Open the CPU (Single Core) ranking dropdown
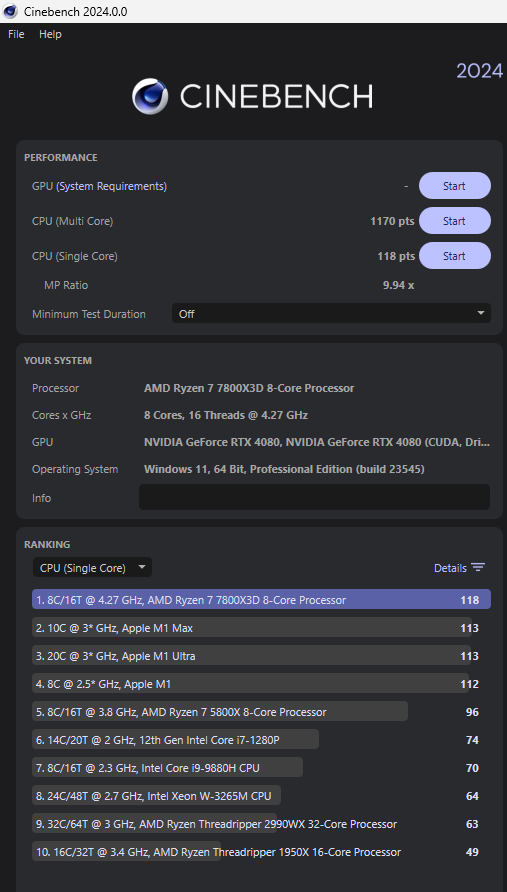This screenshot has width=507, height=892. 92,567
